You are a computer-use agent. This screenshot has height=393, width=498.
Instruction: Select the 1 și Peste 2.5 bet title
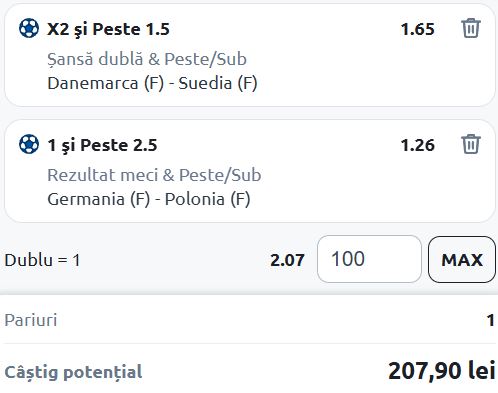102,145
